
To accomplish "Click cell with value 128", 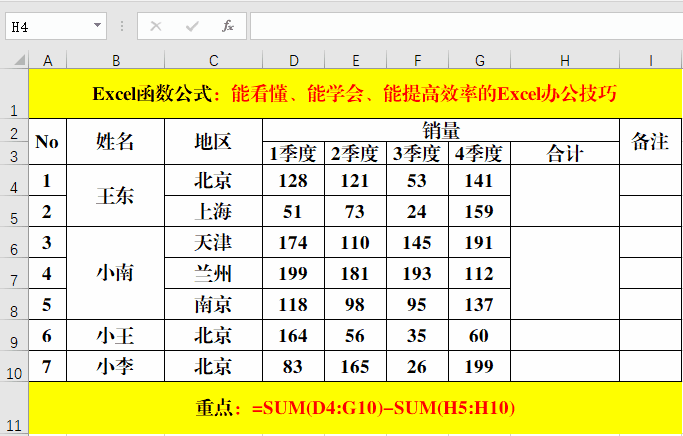I will pos(294,180).
